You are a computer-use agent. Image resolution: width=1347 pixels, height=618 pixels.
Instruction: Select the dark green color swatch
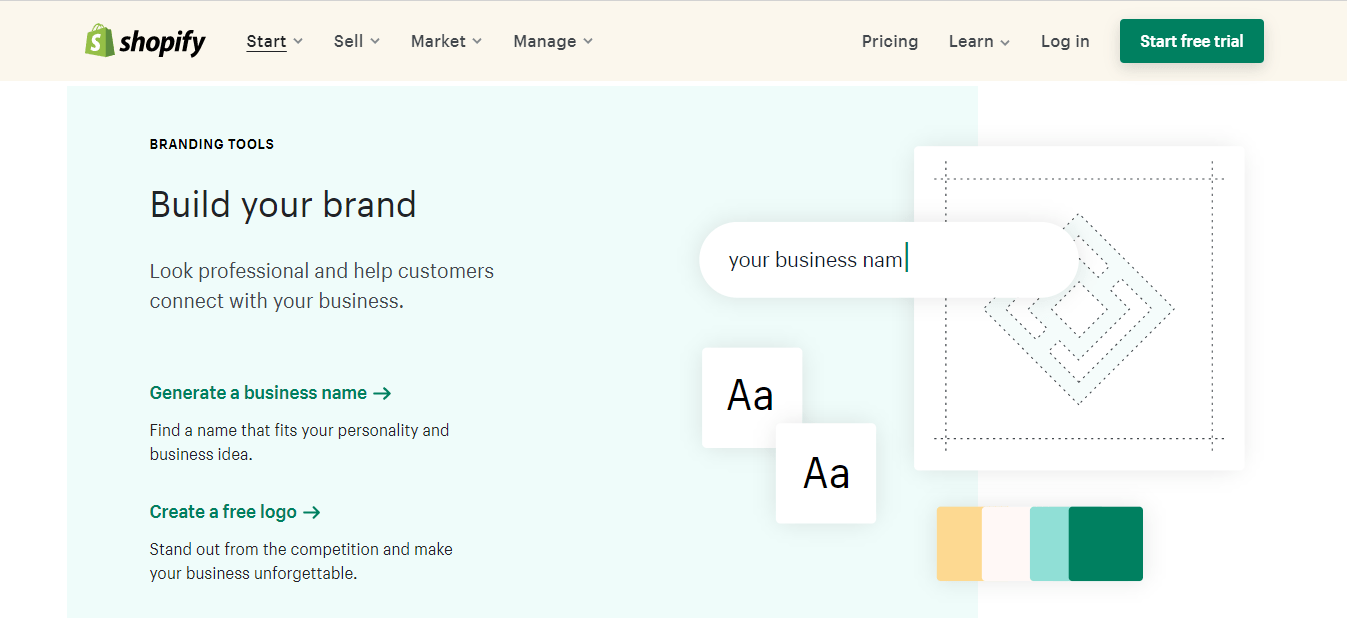click(x=1106, y=543)
